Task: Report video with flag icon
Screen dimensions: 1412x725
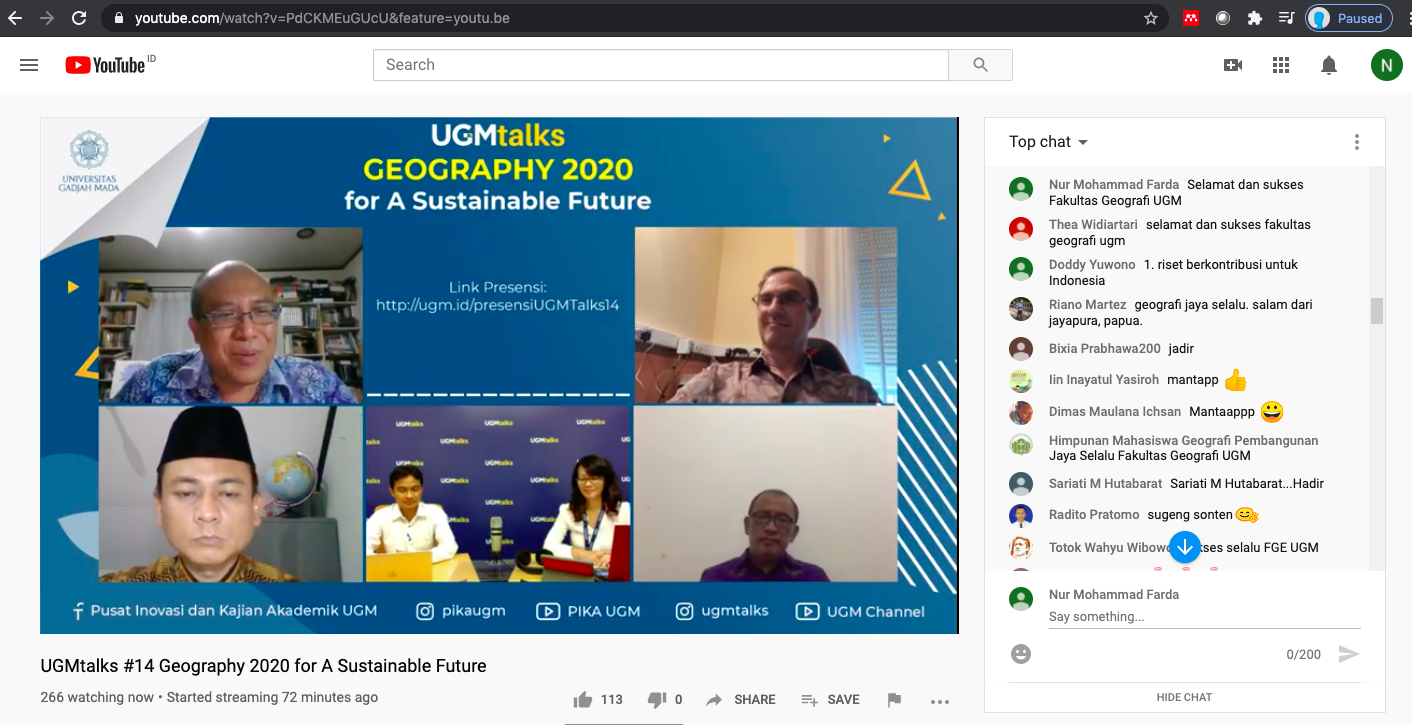Action: click(x=894, y=700)
